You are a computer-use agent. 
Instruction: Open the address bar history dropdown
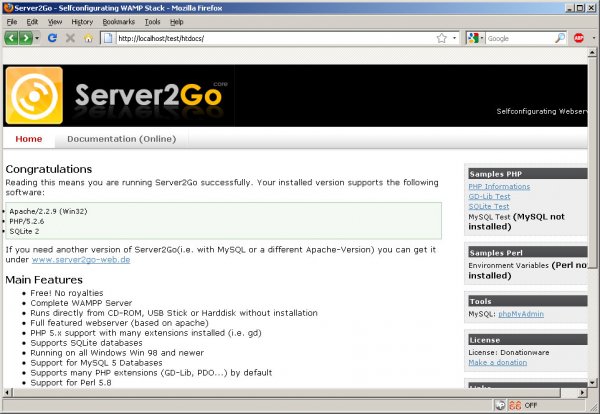click(x=454, y=38)
